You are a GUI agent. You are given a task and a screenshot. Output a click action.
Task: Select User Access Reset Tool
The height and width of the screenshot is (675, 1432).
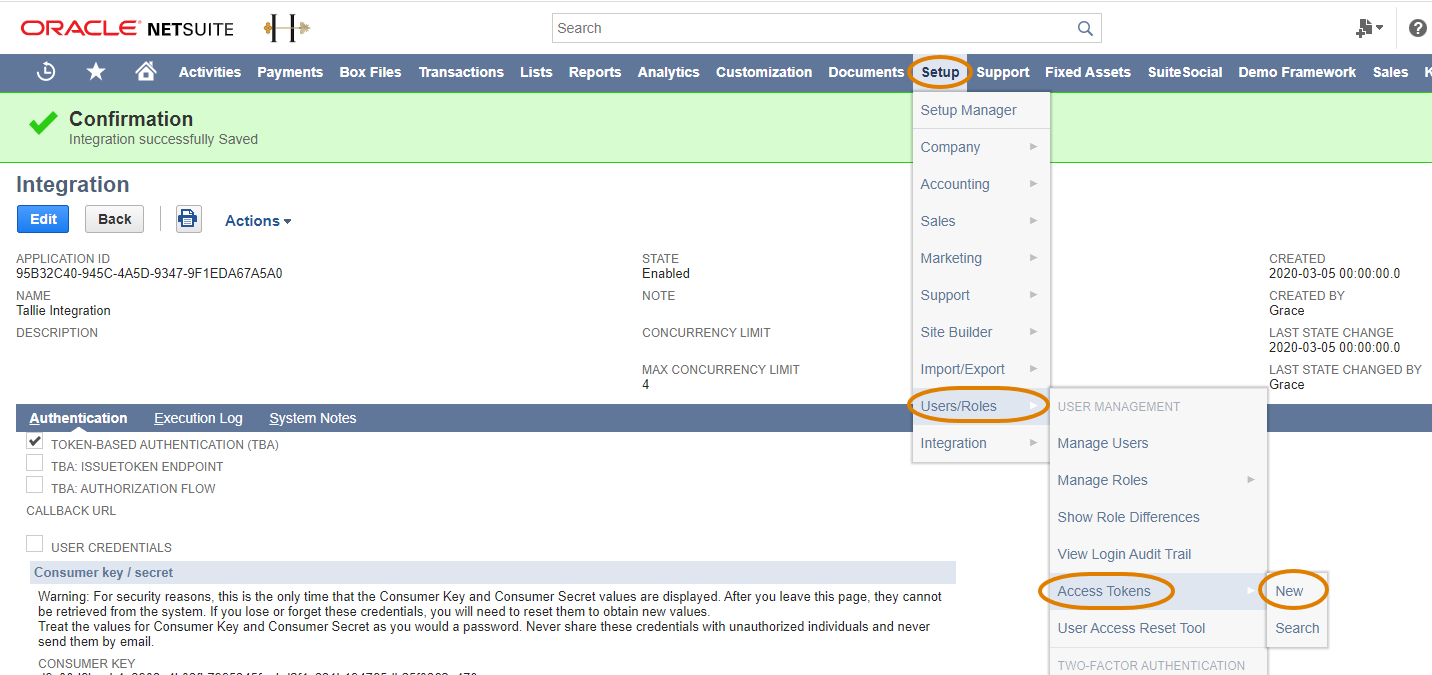1158,628
